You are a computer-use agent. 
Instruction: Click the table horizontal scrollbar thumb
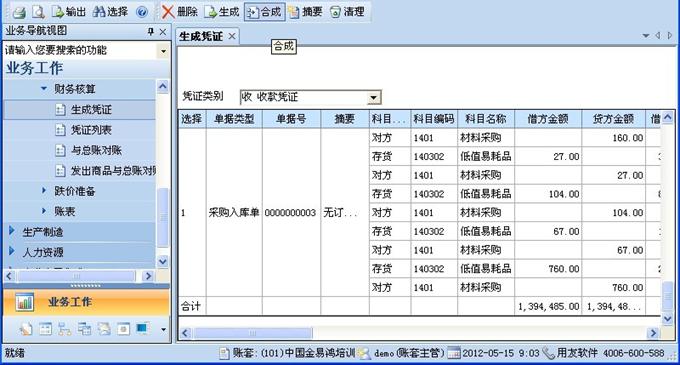click(x=252, y=333)
